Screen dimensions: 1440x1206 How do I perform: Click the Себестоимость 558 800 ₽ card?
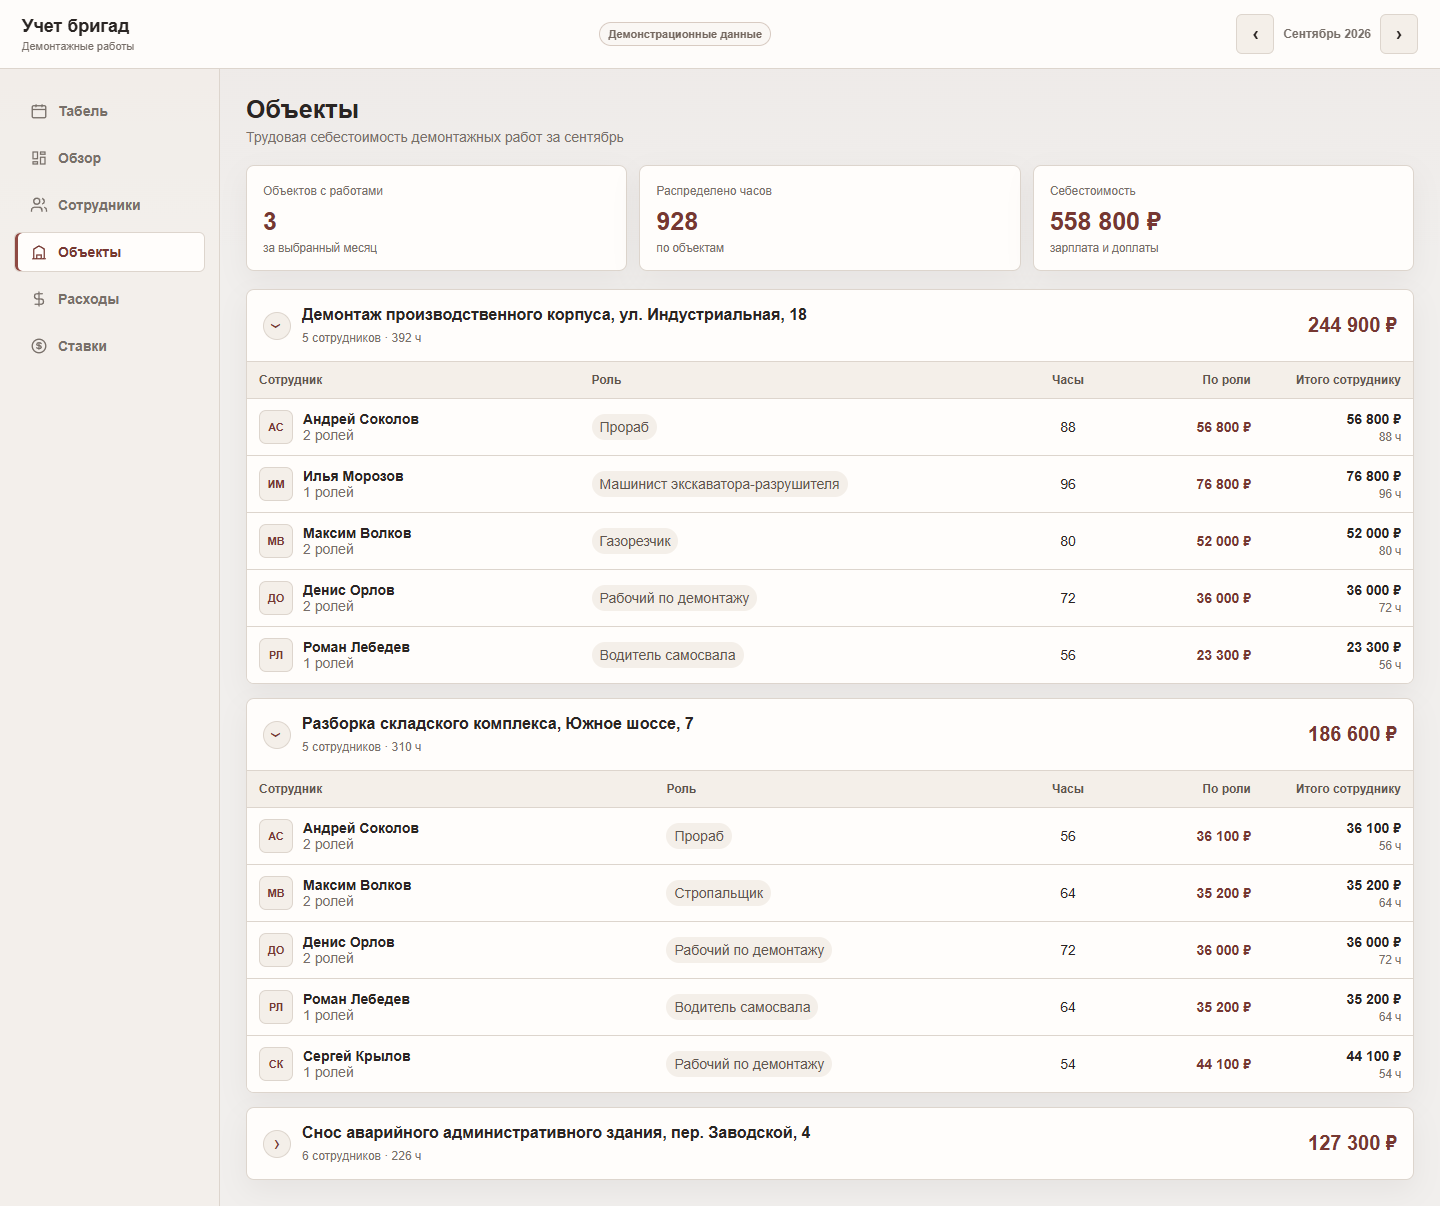1223,218
